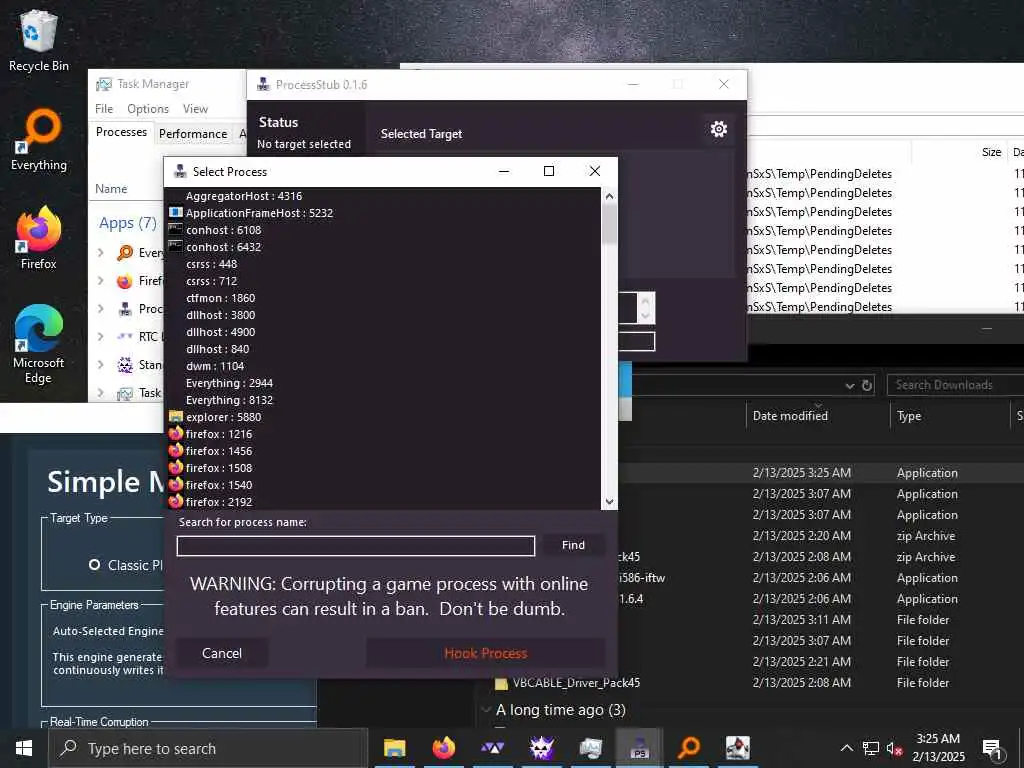Click the Search Downloads box

[955, 385]
